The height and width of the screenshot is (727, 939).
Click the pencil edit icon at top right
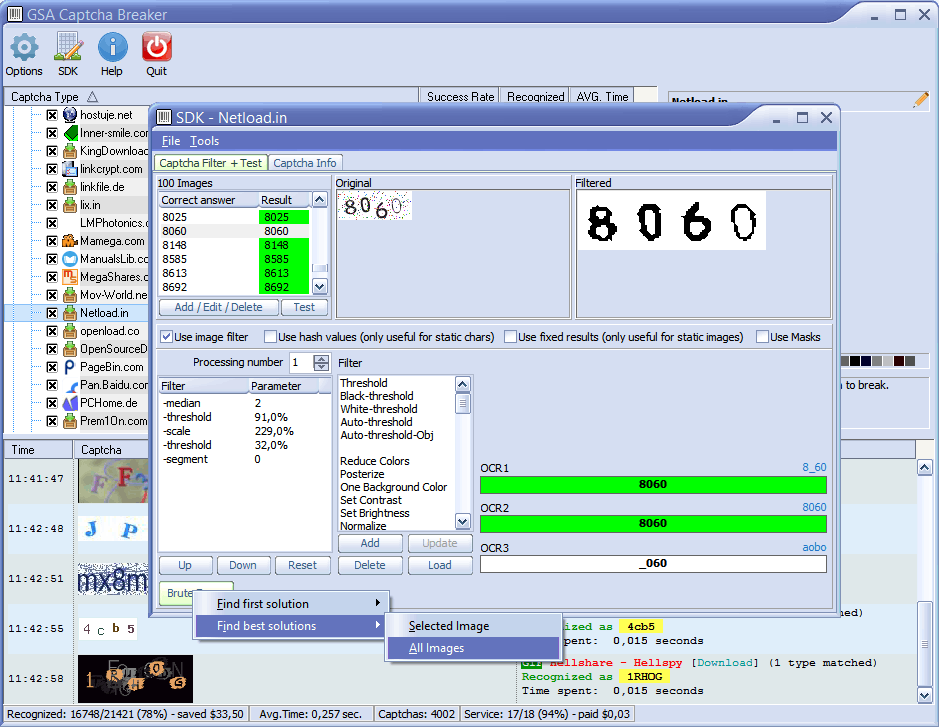pyautogui.click(x=921, y=100)
